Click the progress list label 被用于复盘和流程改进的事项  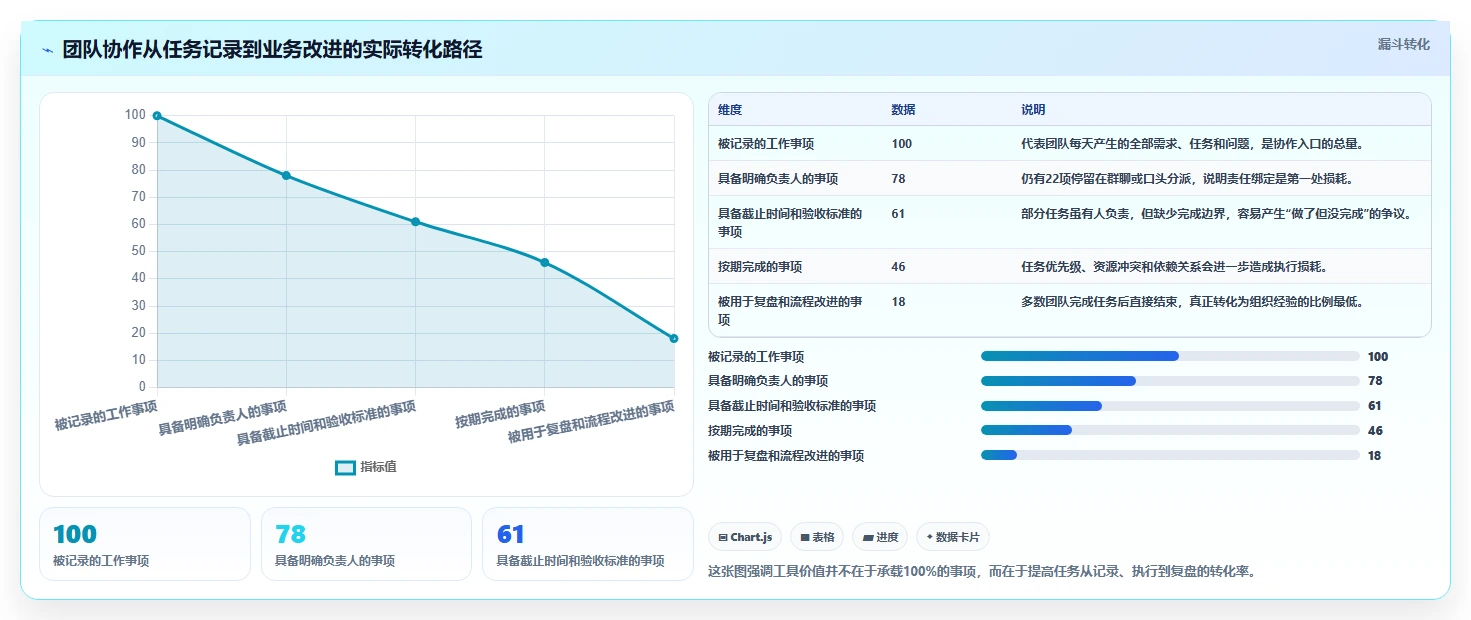786,456
